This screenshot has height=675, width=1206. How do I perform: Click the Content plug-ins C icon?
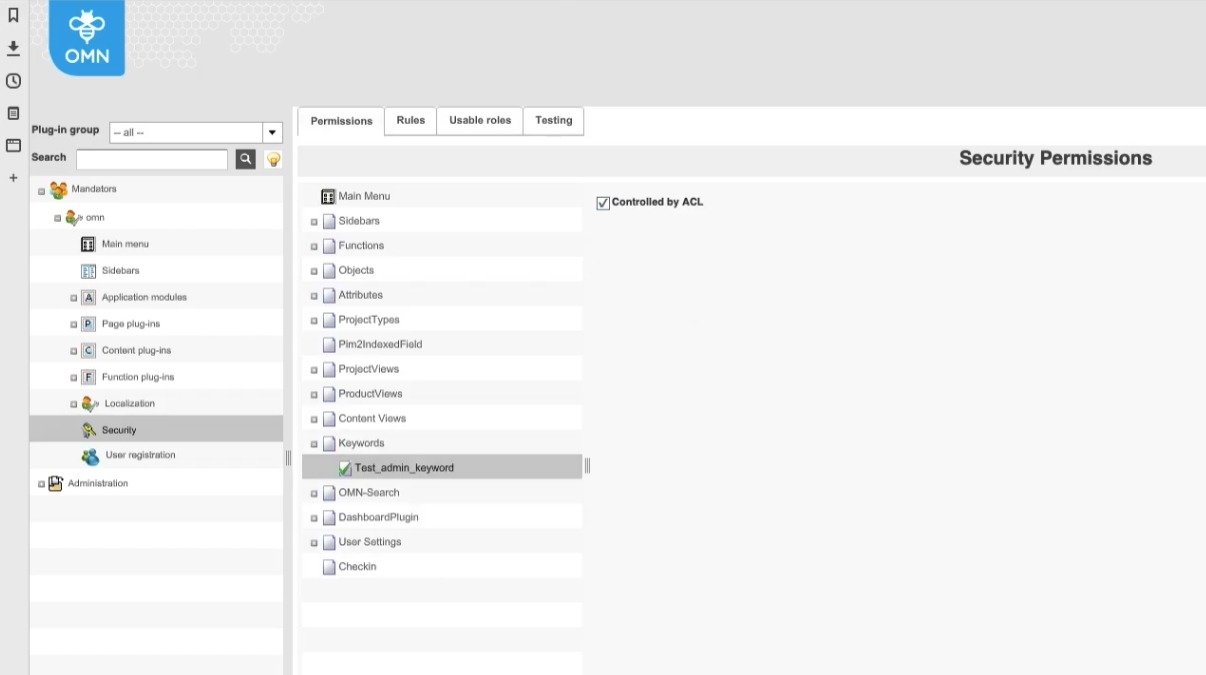(x=88, y=350)
